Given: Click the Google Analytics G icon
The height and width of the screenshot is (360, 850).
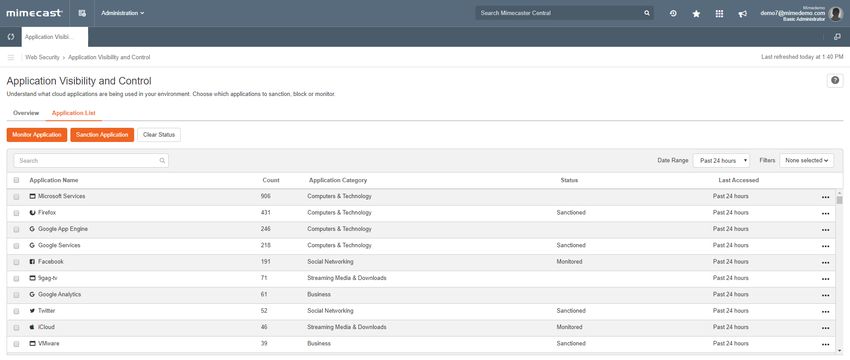Looking at the screenshot, I should tap(33, 294).
